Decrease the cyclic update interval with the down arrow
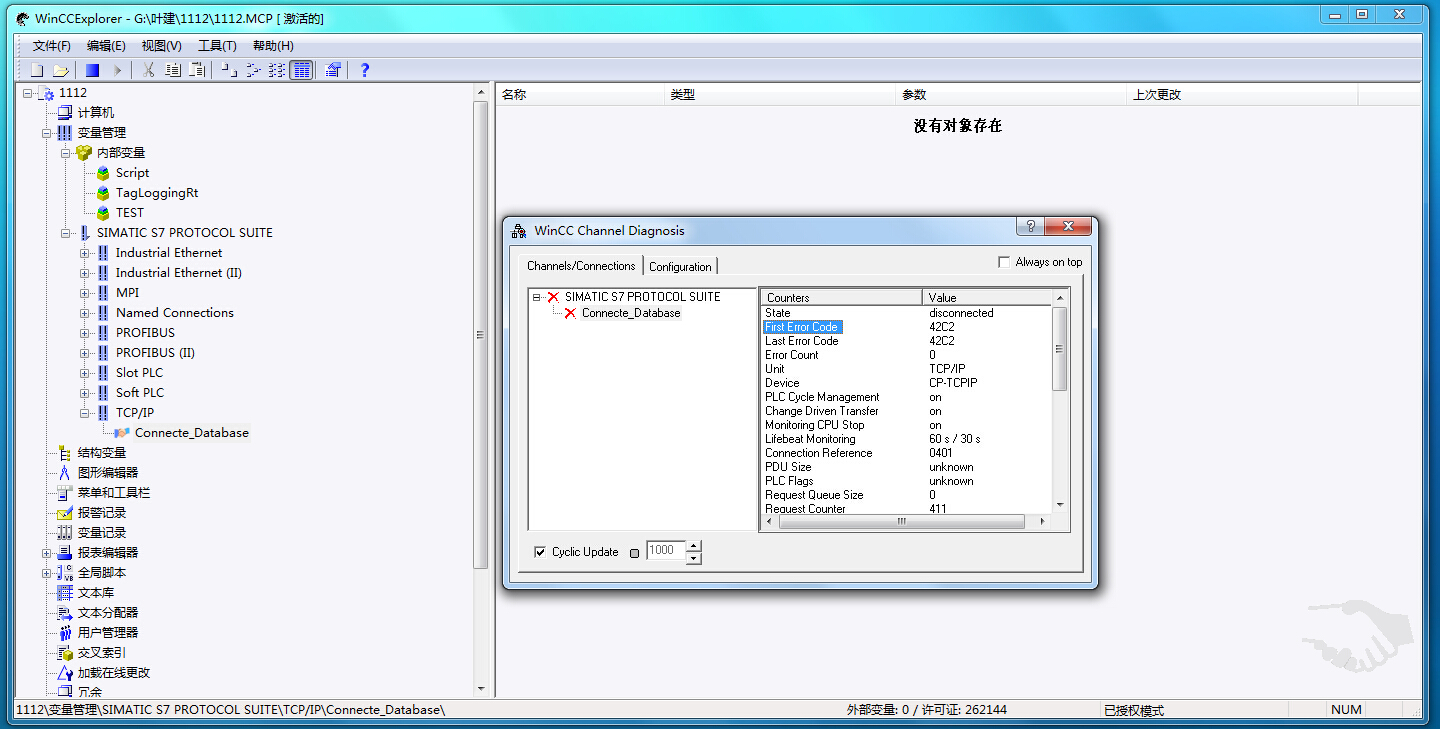 pos(694,558)
